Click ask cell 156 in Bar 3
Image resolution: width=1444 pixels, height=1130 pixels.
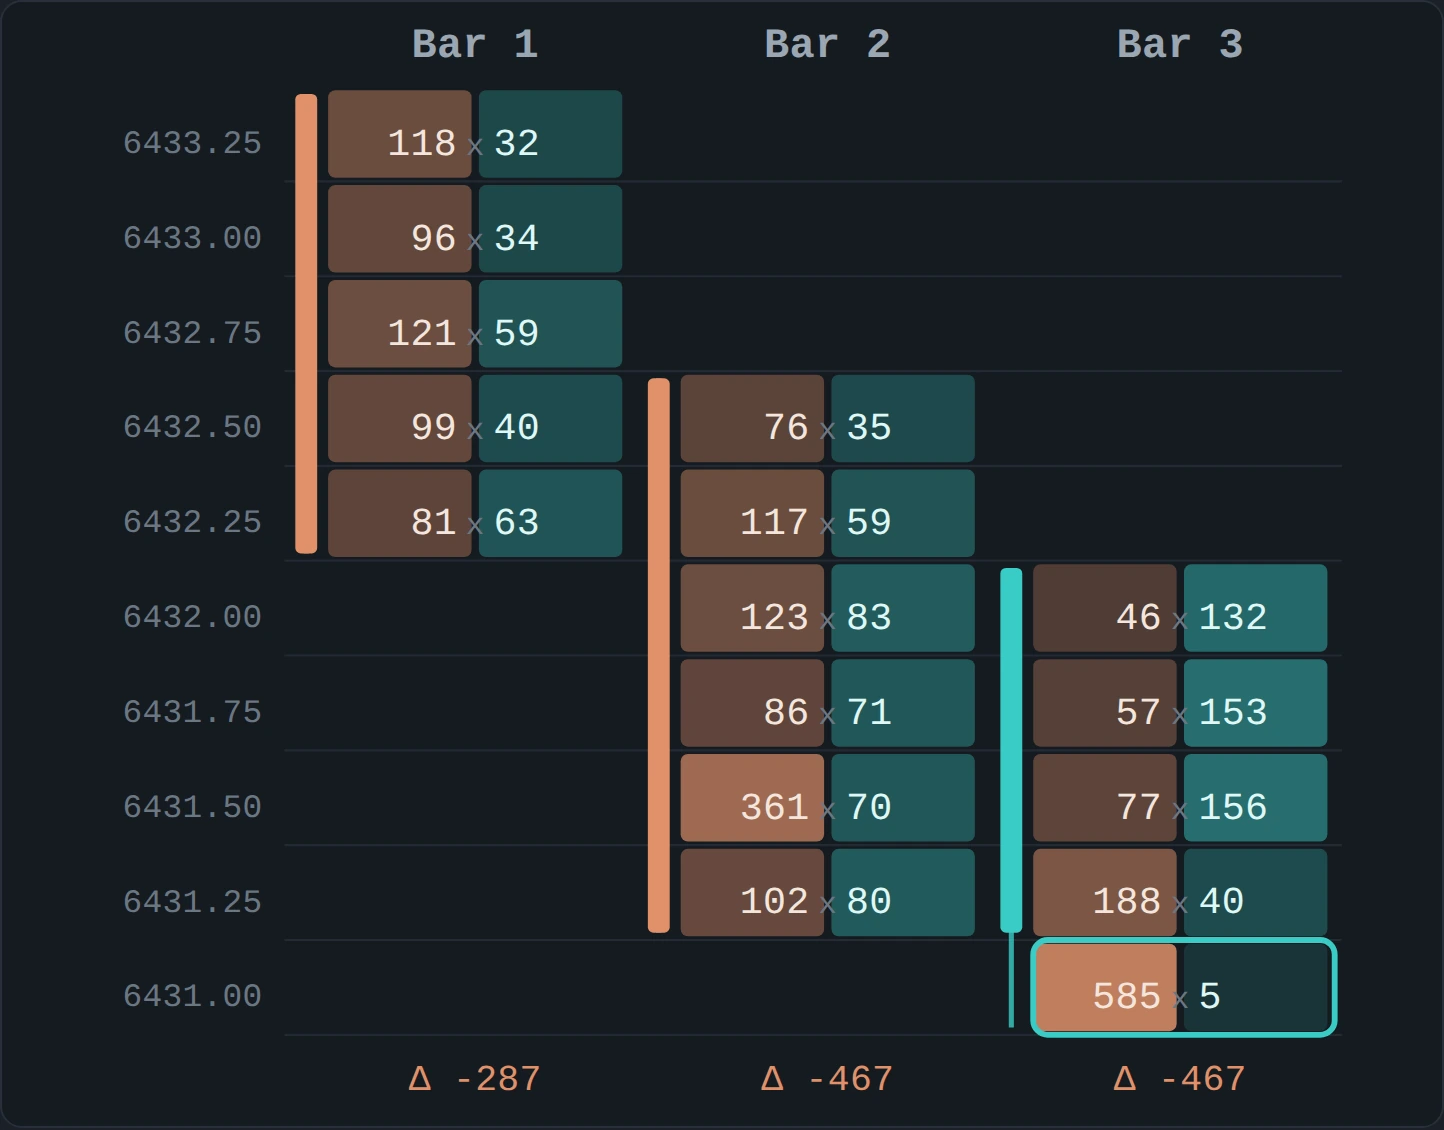click(1256, 798)
